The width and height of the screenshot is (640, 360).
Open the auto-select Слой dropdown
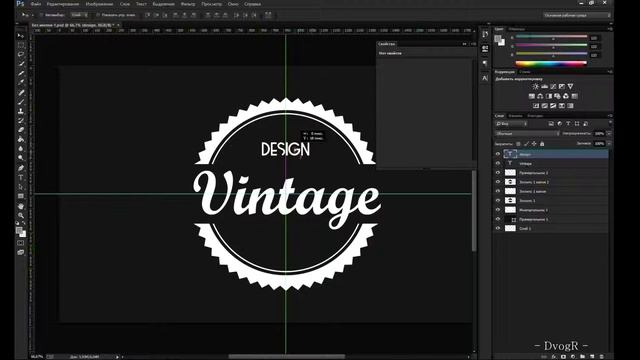click(x=80, y=15)
